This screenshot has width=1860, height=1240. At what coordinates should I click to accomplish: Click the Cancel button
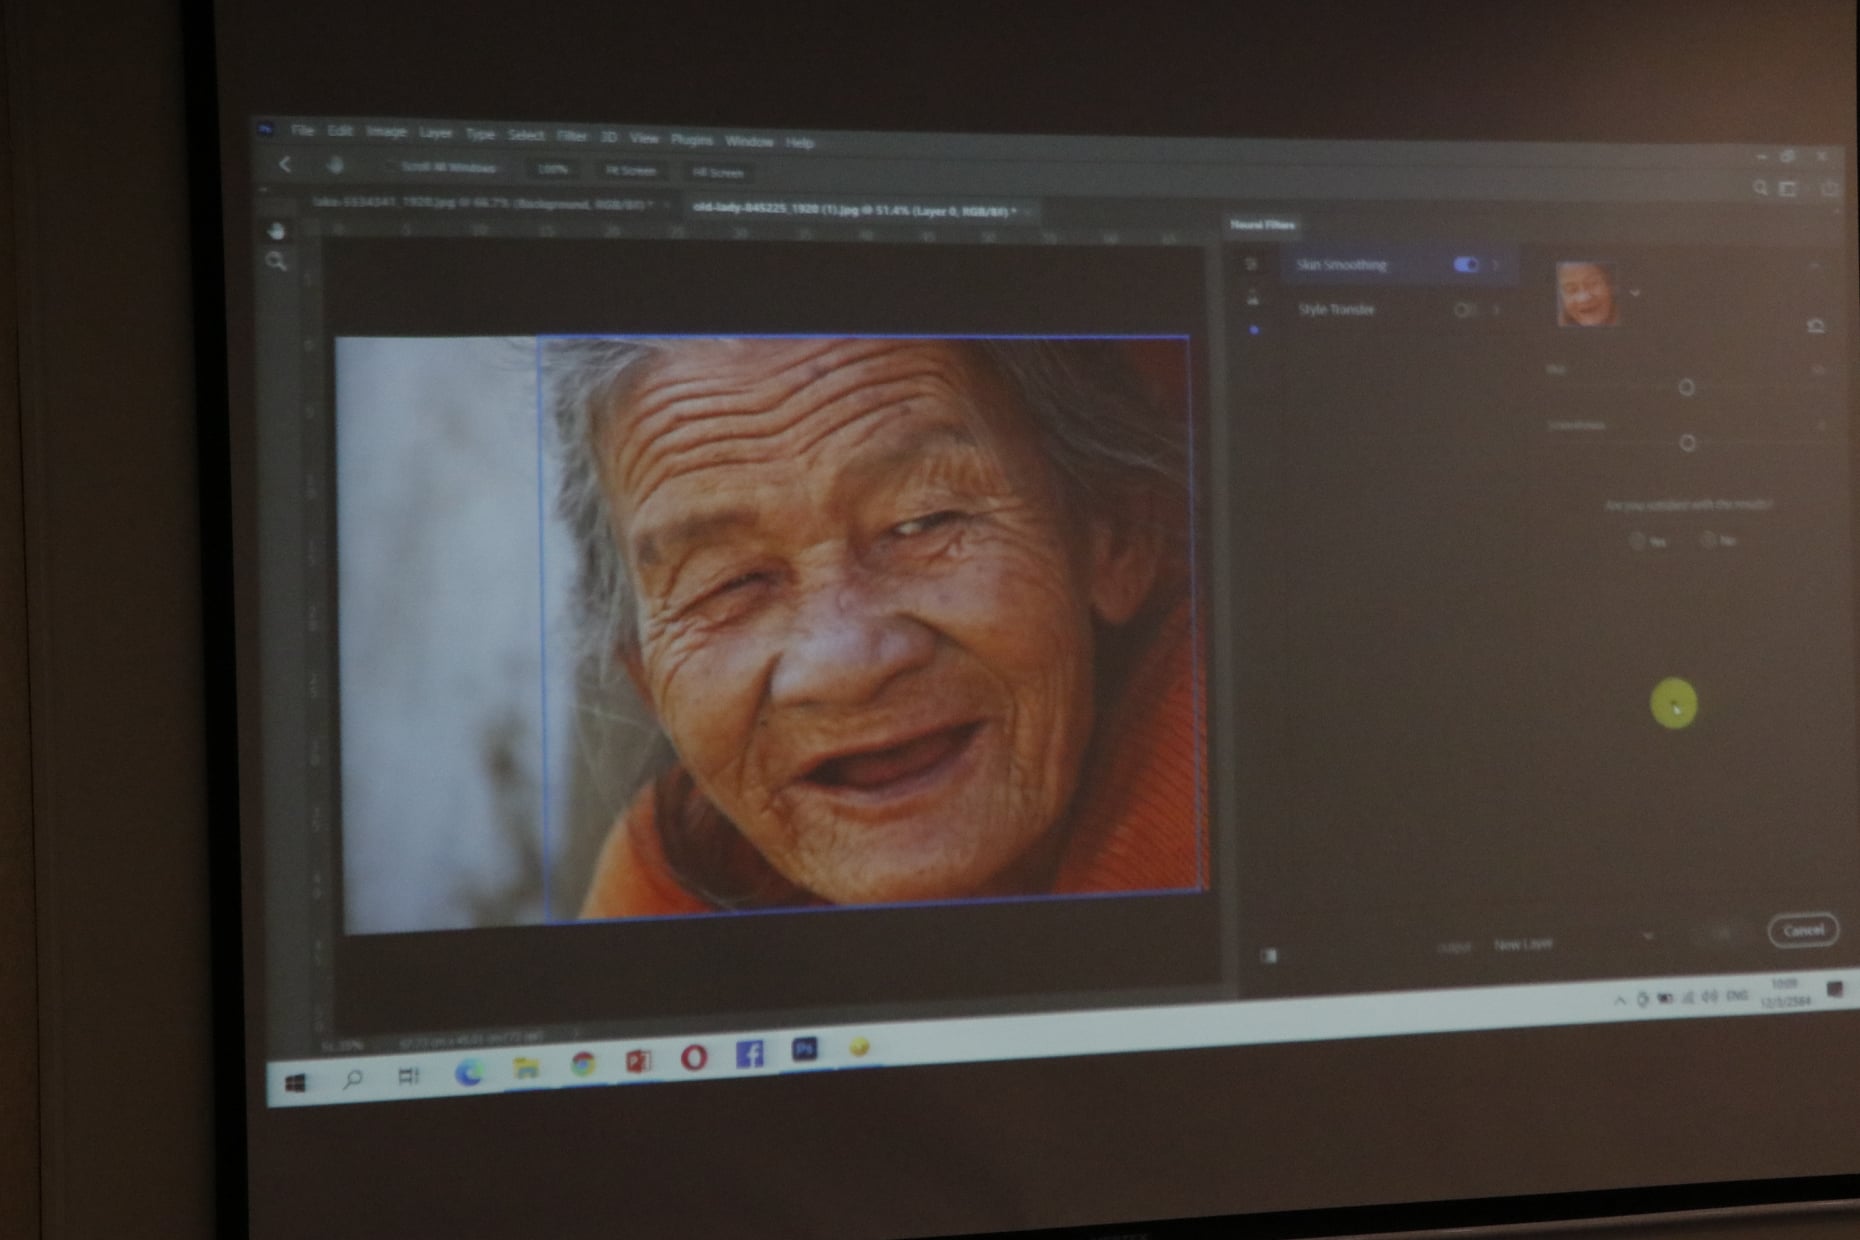[x=1802, y=930]
